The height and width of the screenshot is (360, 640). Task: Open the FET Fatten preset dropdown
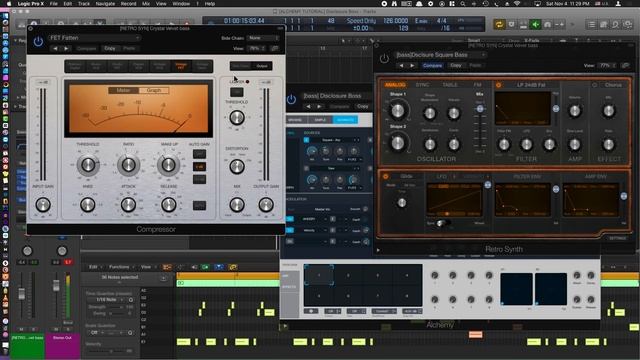[94, 38]
